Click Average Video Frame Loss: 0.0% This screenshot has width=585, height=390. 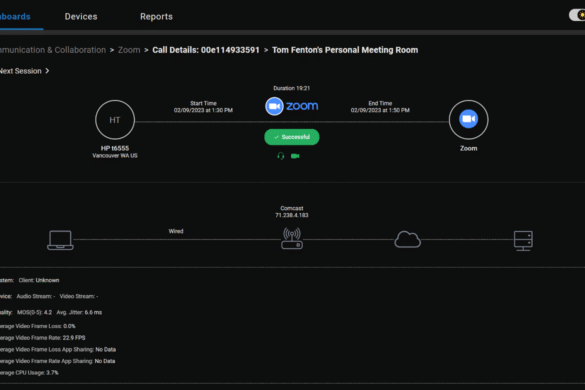point(38,326)
